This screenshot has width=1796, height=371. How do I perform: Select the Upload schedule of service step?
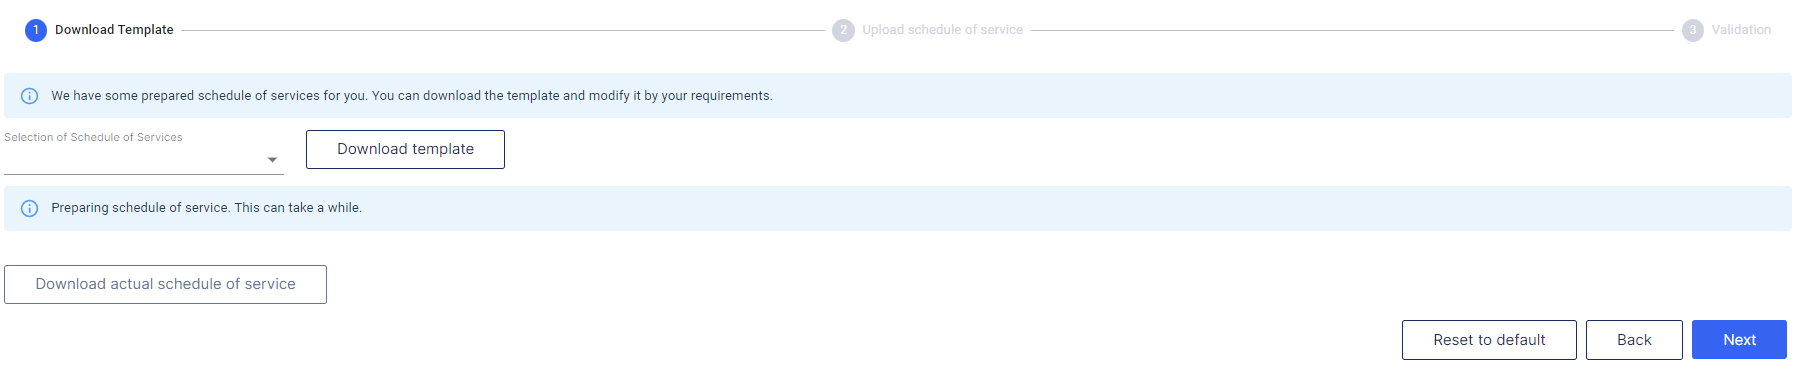click(x=942, y=30)
